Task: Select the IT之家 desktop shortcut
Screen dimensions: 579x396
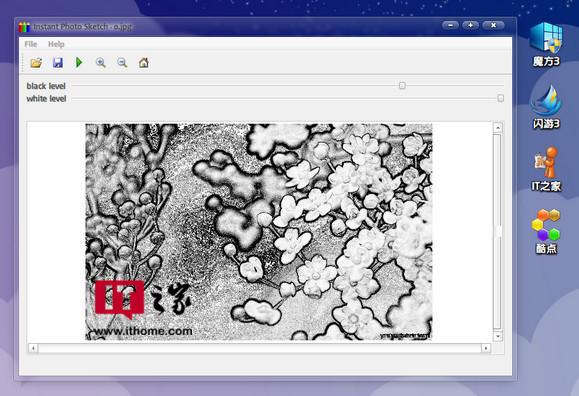Action: click(546, 169)
